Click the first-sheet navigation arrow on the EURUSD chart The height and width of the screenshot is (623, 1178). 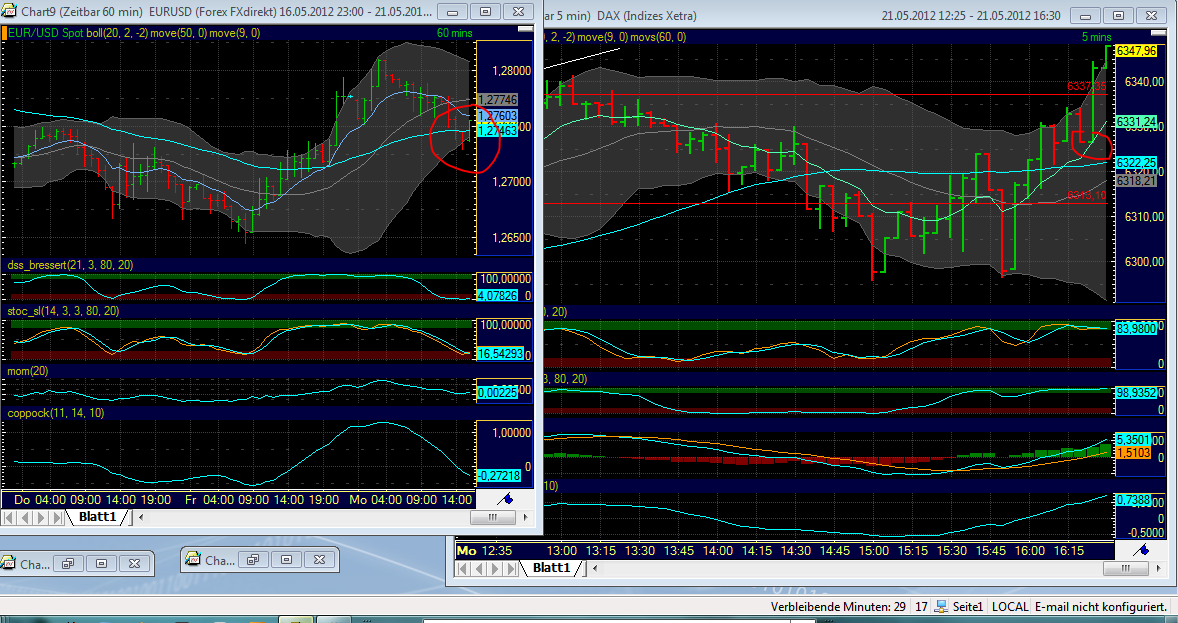coord(9,518)
